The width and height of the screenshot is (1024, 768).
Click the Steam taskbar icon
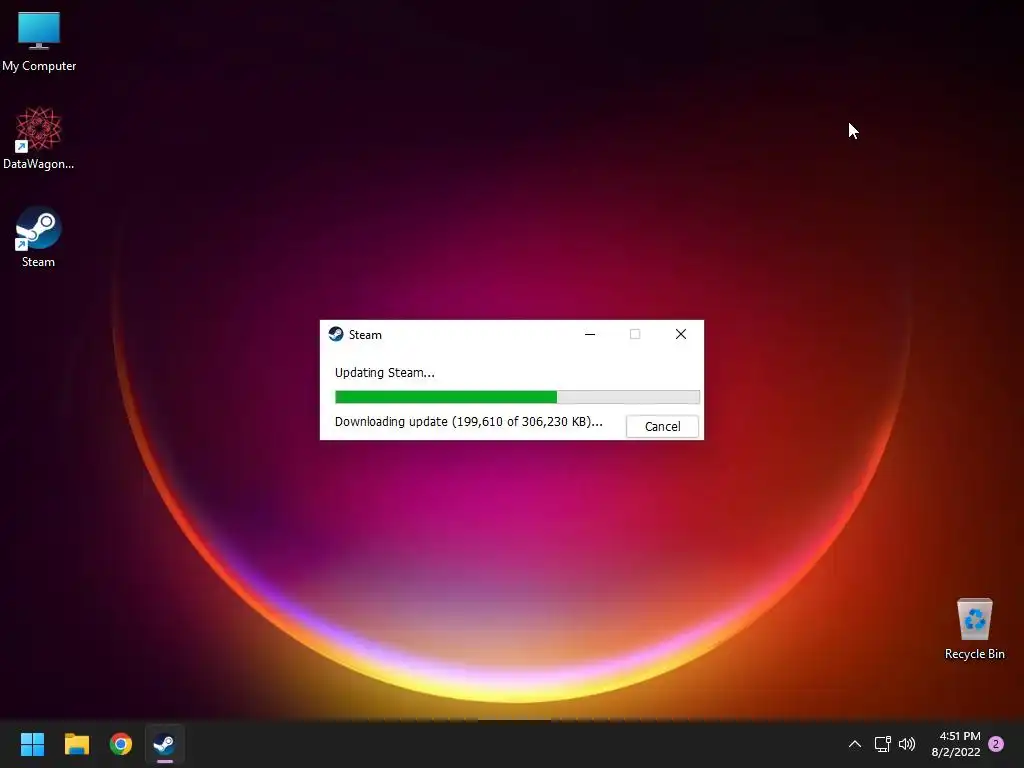[x=165, y=744]
